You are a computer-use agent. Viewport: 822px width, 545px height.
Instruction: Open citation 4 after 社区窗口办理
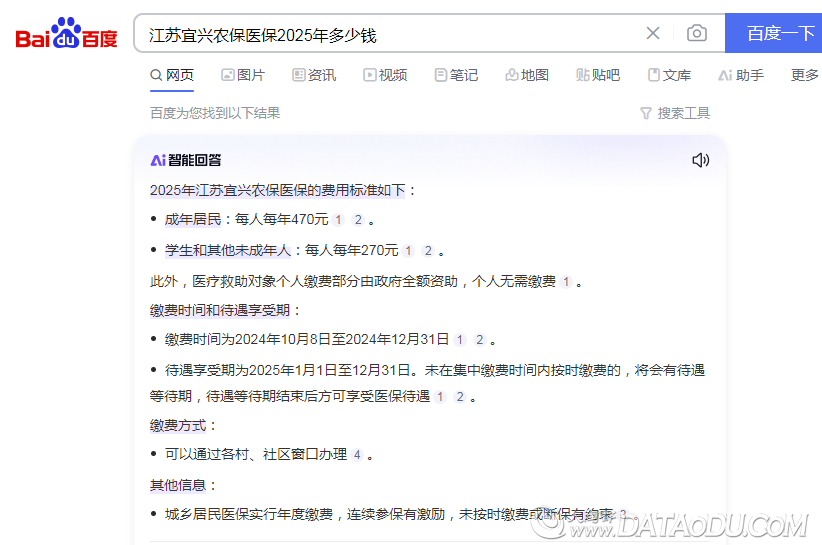pyautogui.click(x=357, y=455)
